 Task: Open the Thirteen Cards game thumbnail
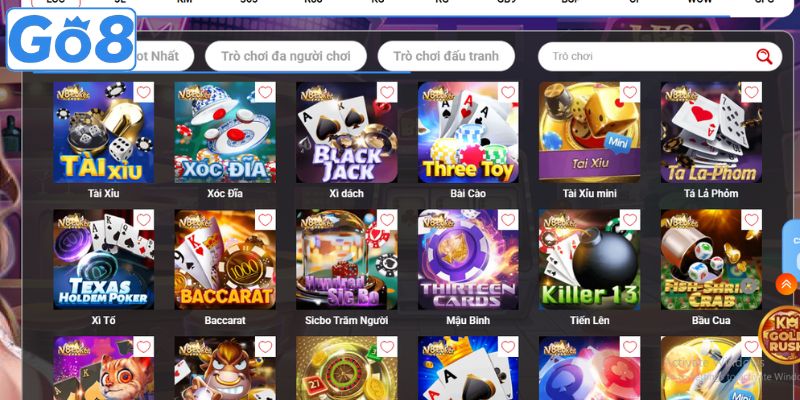tap(468, 260)
